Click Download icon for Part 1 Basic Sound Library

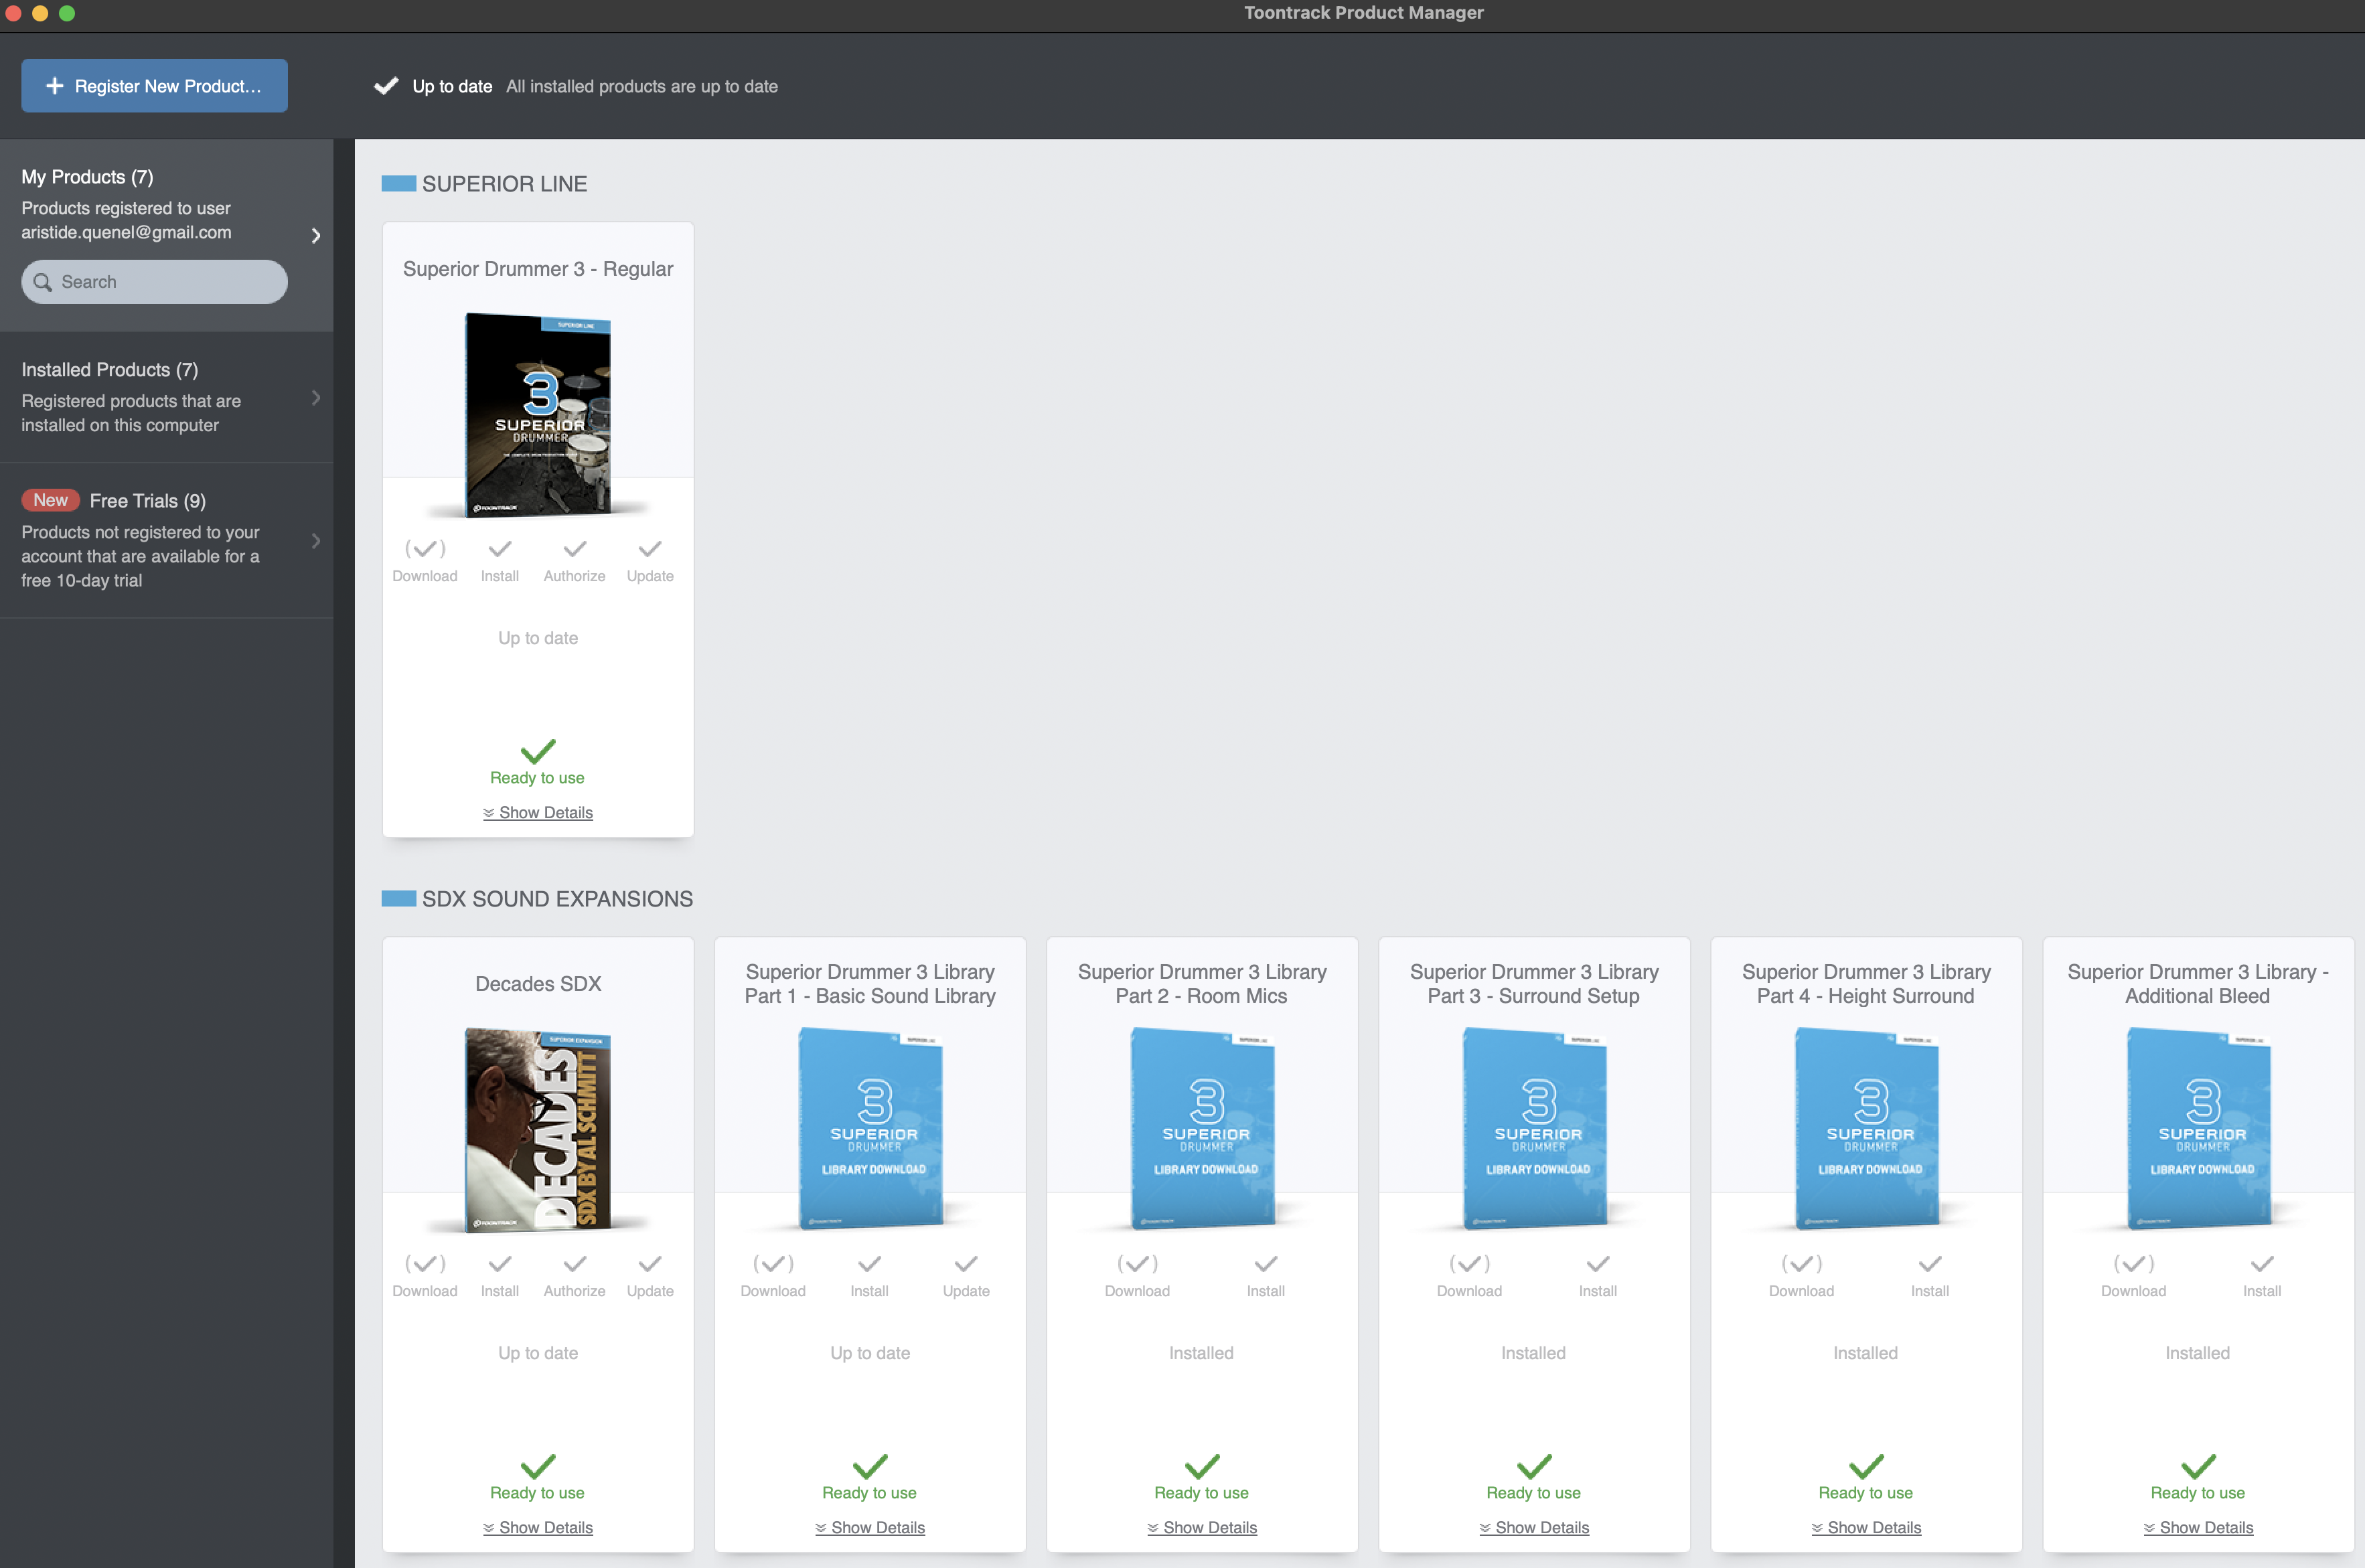click(773, 1264)
